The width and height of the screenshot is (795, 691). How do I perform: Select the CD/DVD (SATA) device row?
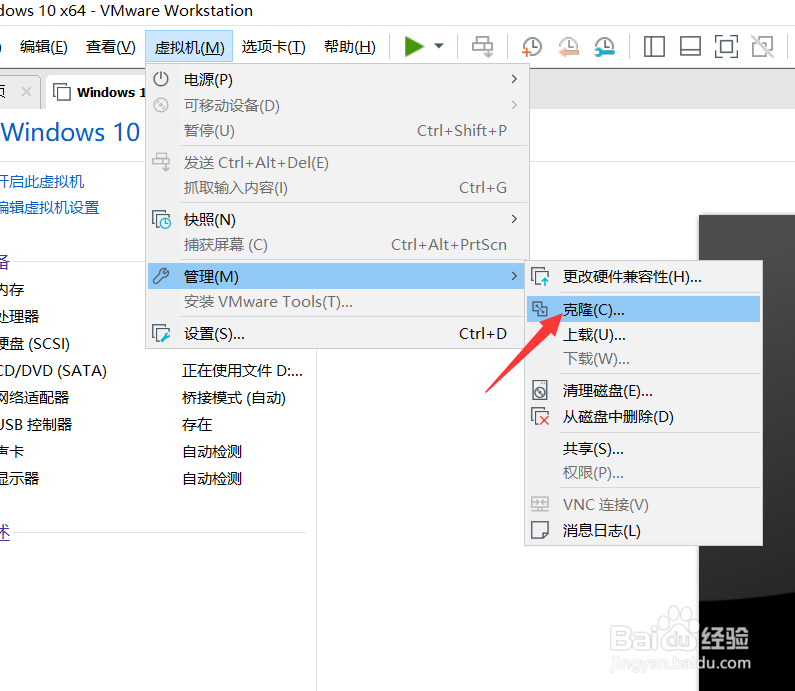tap(53, 371)
